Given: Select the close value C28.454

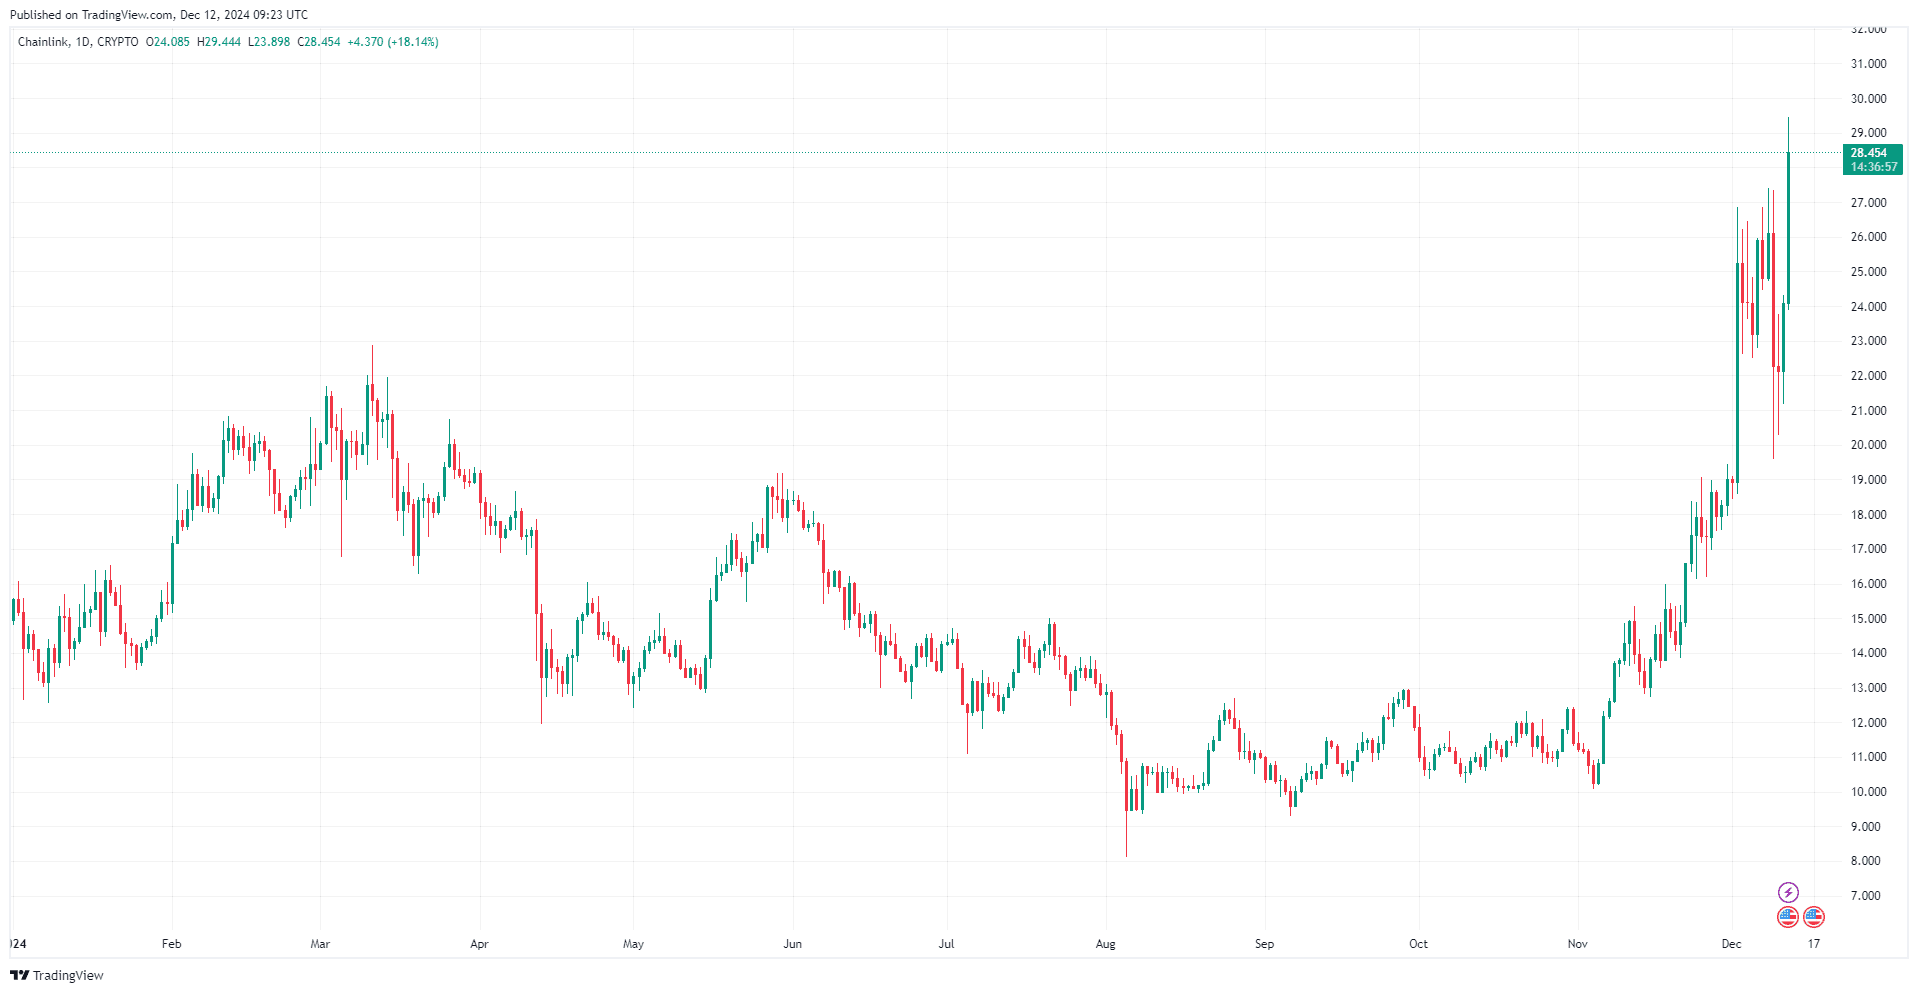Looking at the screenshot, I should pyautogui.click(x=319, y=42).
